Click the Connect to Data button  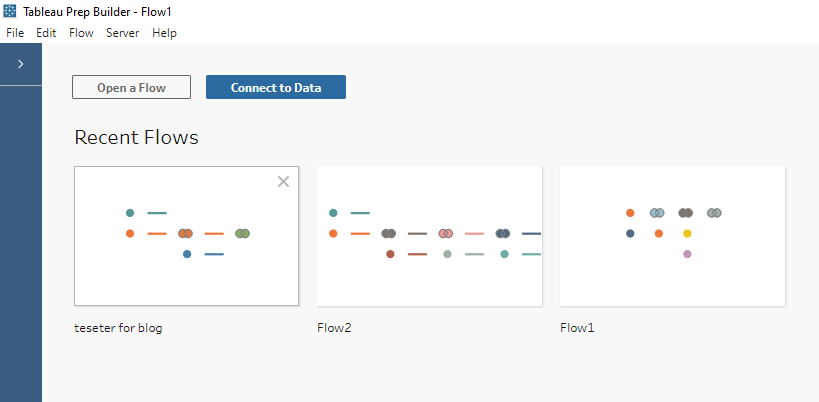[x=276, y=87]
